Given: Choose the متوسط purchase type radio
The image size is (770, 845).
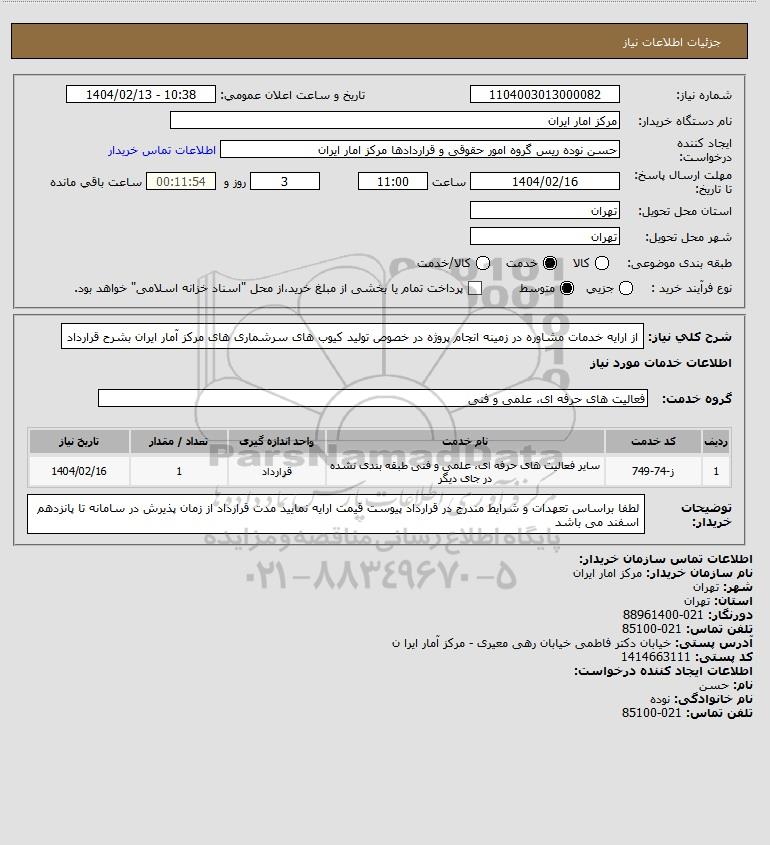Looking at the screenshot, I should pyautogui.click(x=567, y=288).
